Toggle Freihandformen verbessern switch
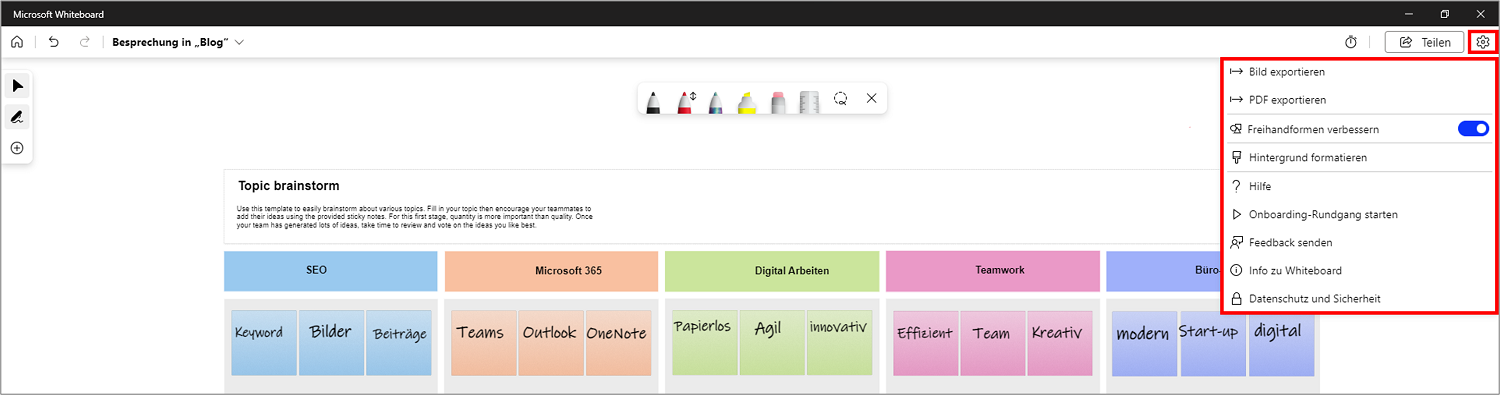Viewport: 1500px width, 395px height. click(1473, 129)
